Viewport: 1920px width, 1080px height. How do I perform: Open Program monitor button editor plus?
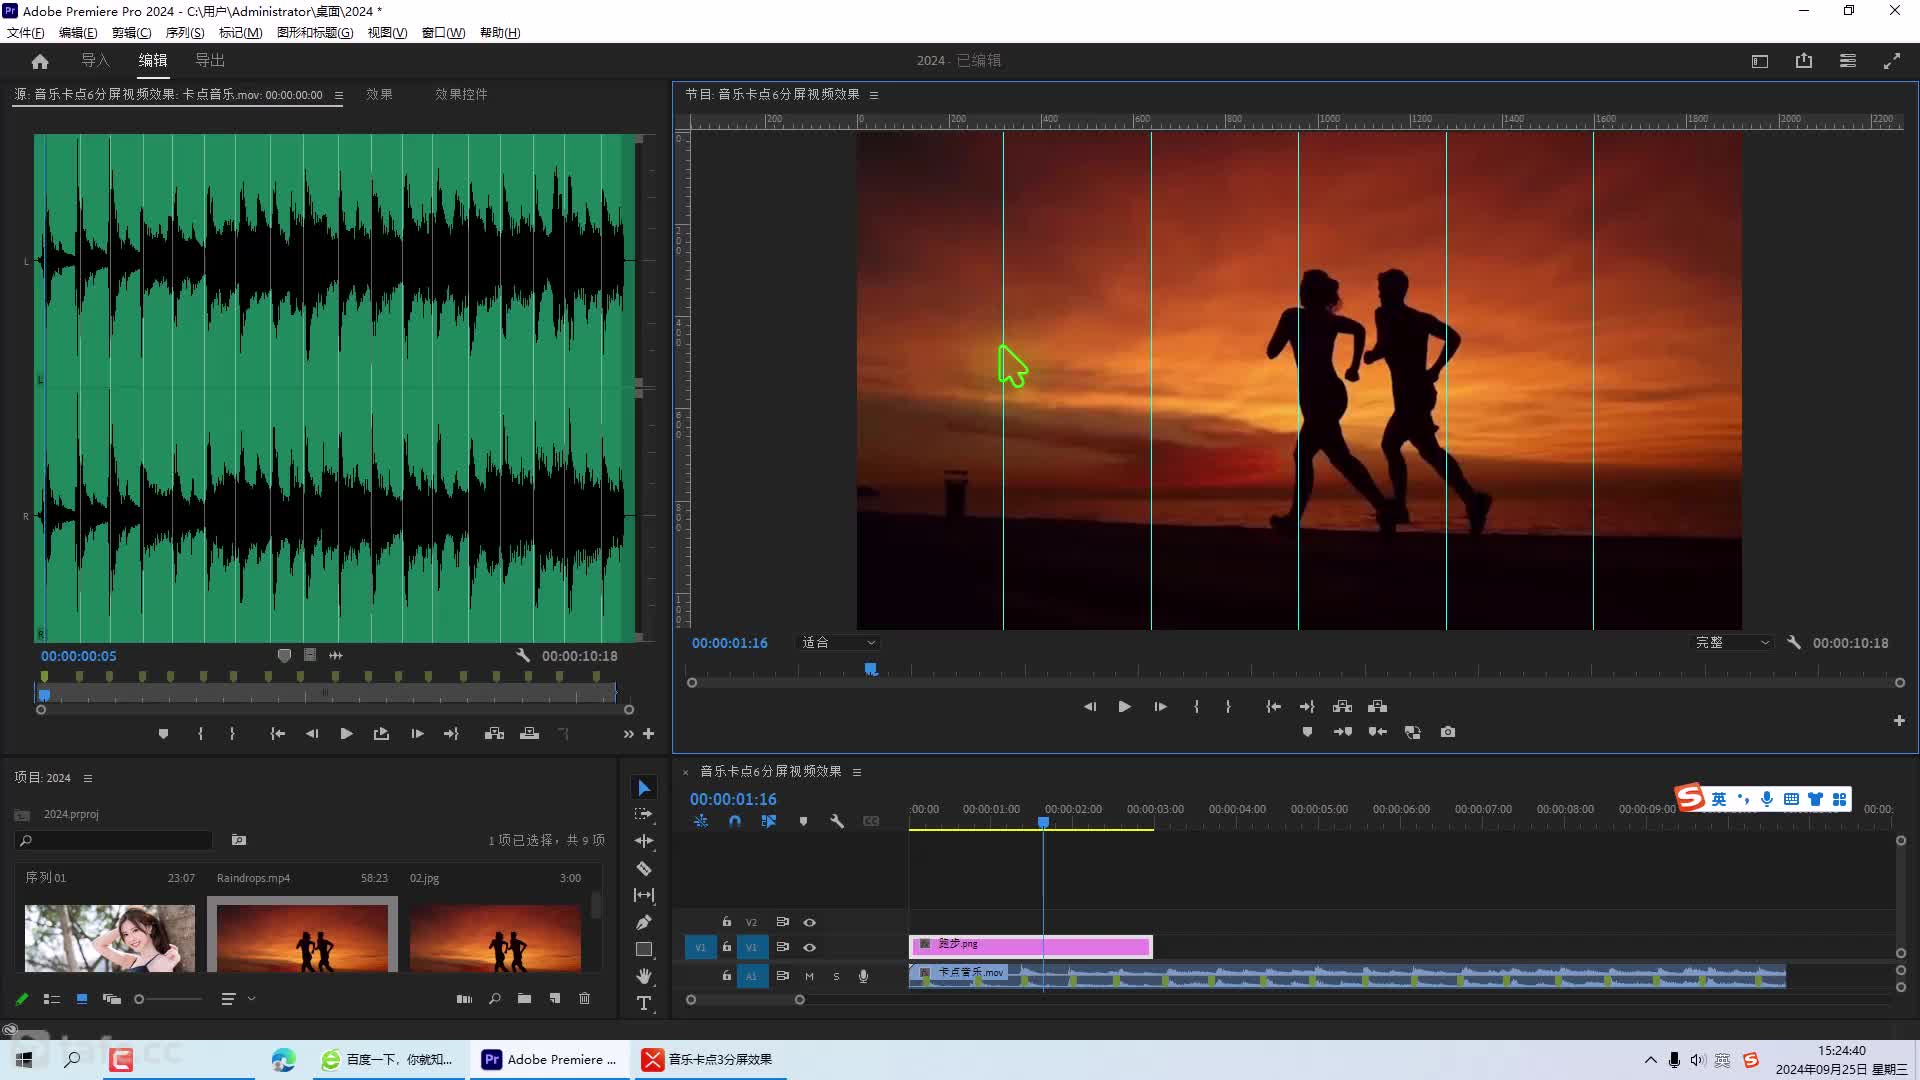click(x=1899, y=720)
